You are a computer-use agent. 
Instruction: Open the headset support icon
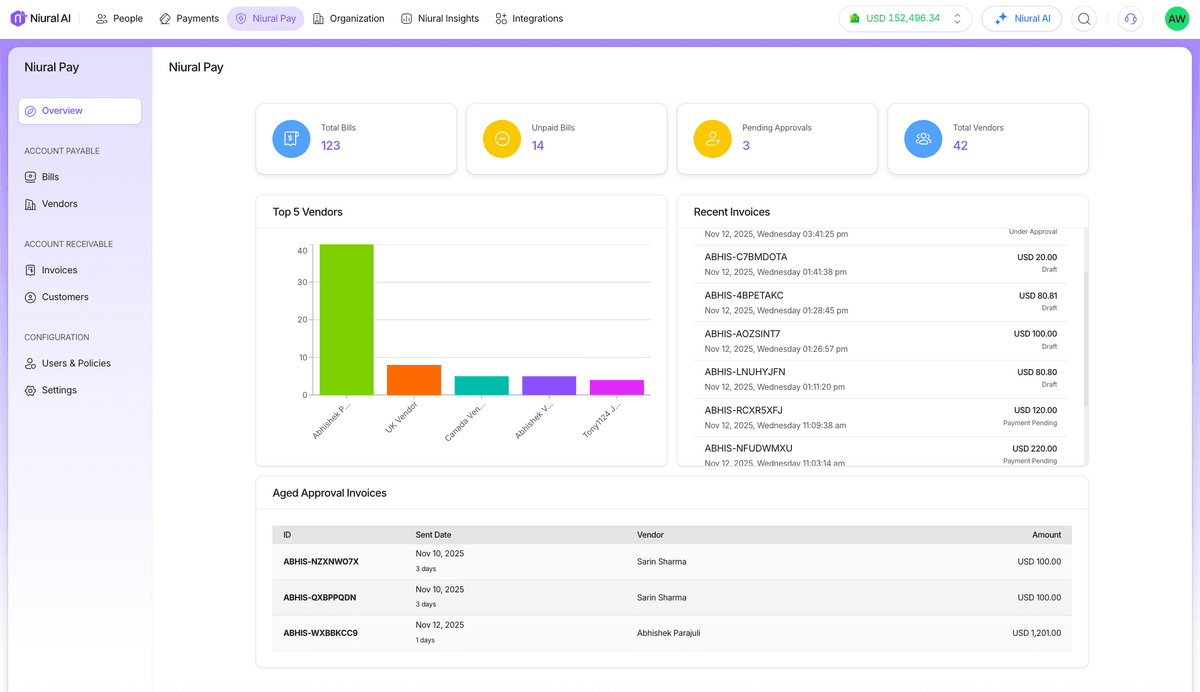tap(1130, 19)
